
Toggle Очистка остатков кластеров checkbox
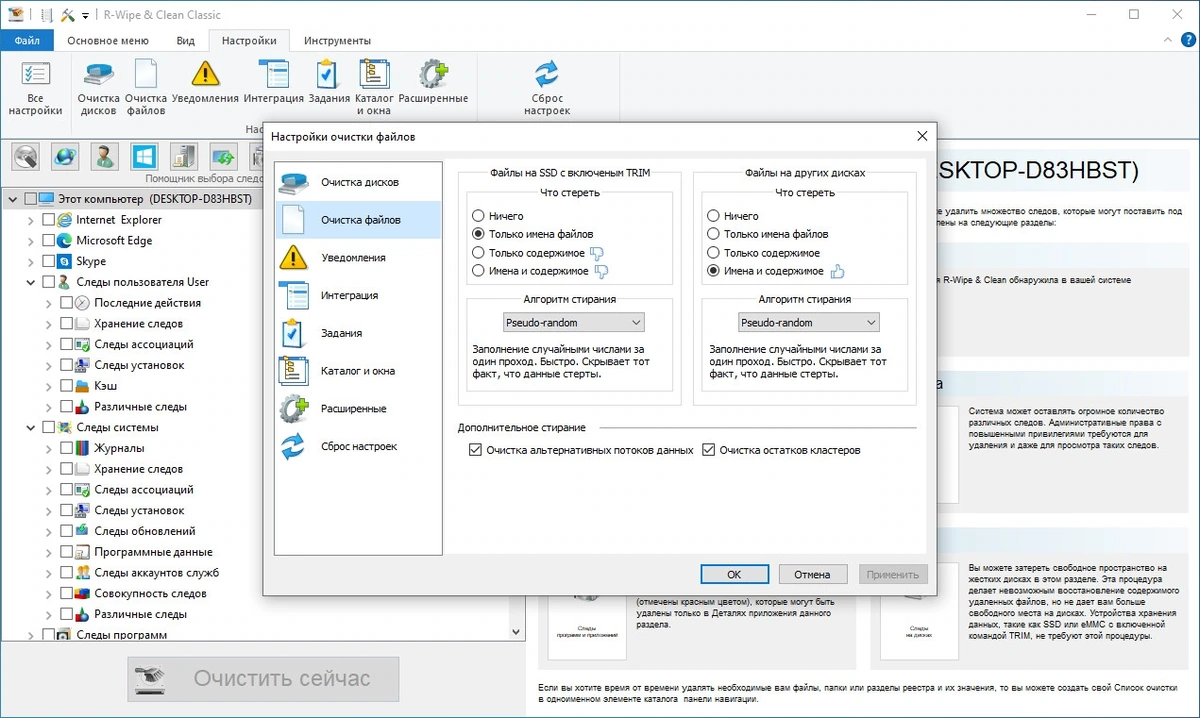click(709, 451)
